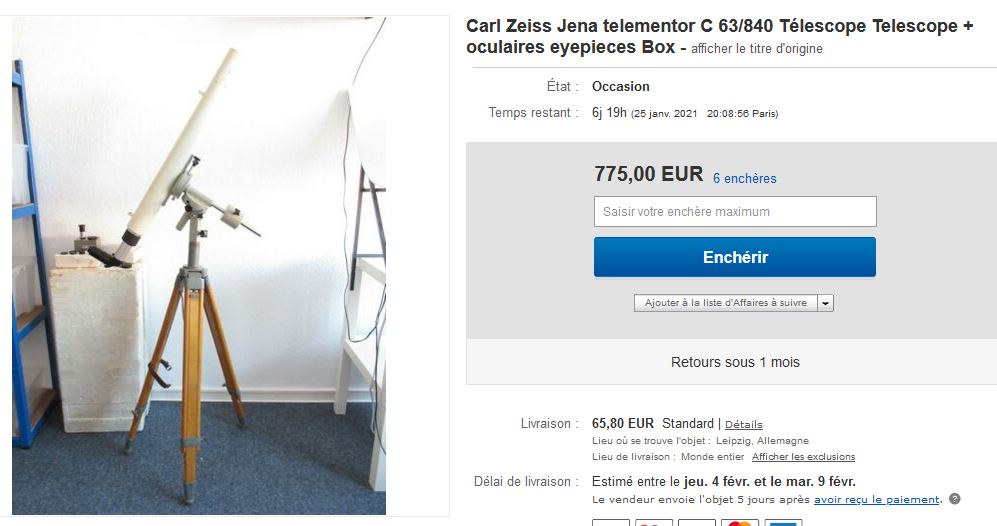Click the Mastercard payment icon
The image size is (997, 526).
740,523
